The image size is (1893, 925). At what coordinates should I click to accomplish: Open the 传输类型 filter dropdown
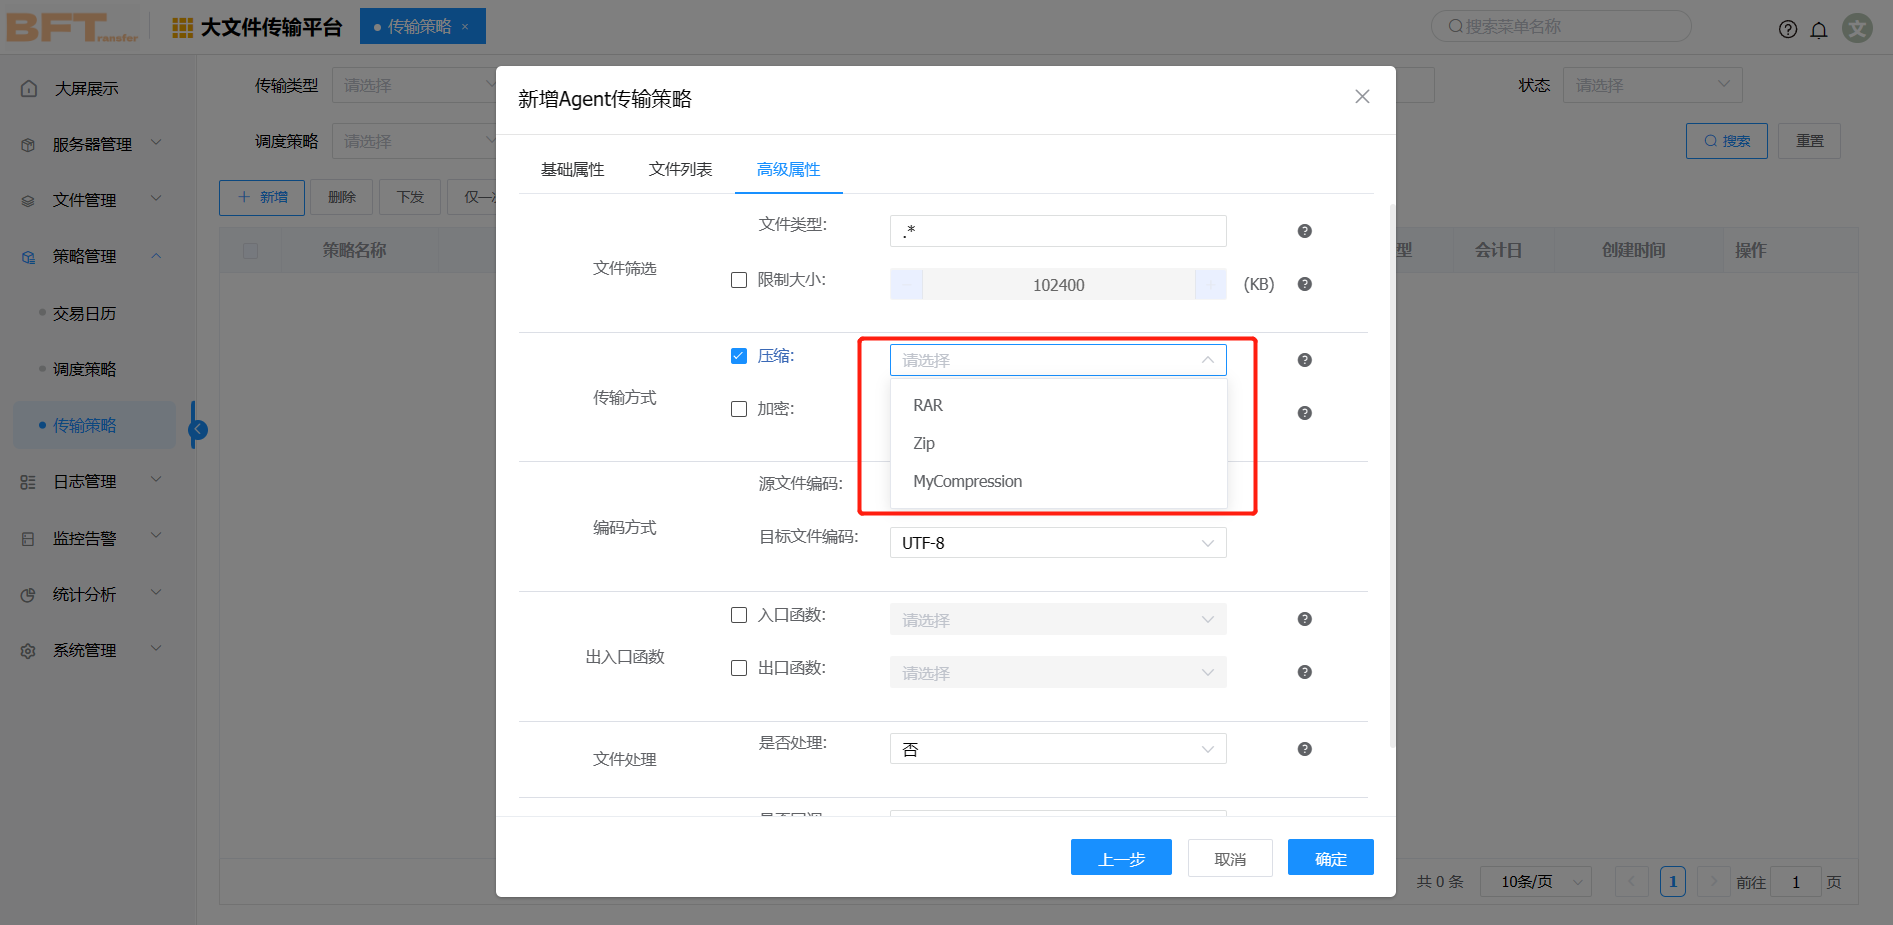pos(414,86)
